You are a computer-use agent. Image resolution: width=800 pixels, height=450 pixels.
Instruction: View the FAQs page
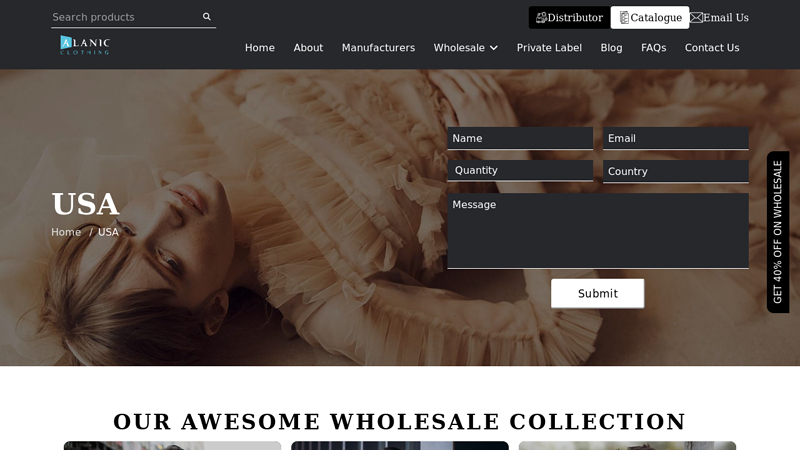click(654, 47)
